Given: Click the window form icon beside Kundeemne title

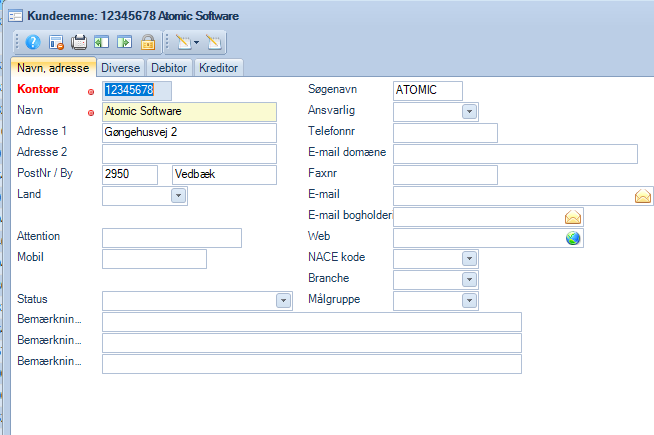Looking at the screenshot, I should (x=15, y=16).
